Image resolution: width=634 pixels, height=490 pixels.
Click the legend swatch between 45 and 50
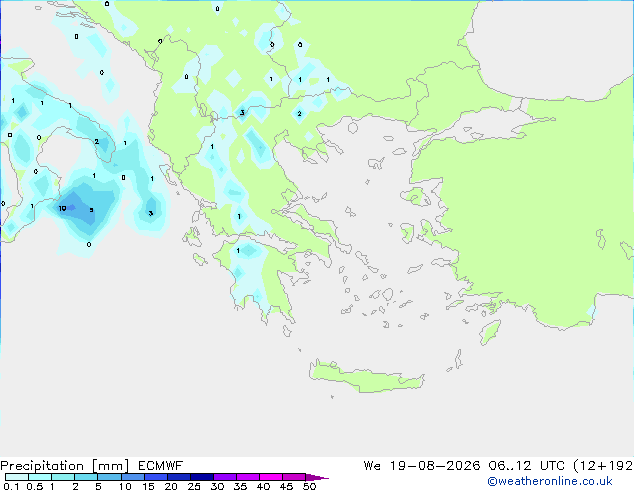294,477
